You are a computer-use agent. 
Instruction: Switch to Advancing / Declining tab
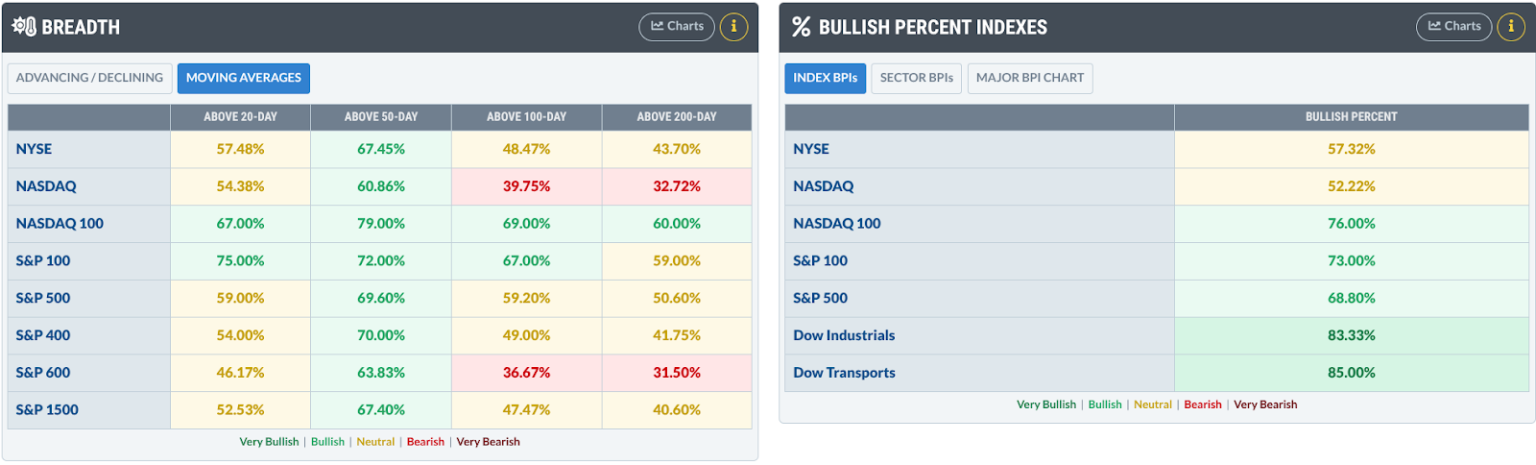[89, 78]
